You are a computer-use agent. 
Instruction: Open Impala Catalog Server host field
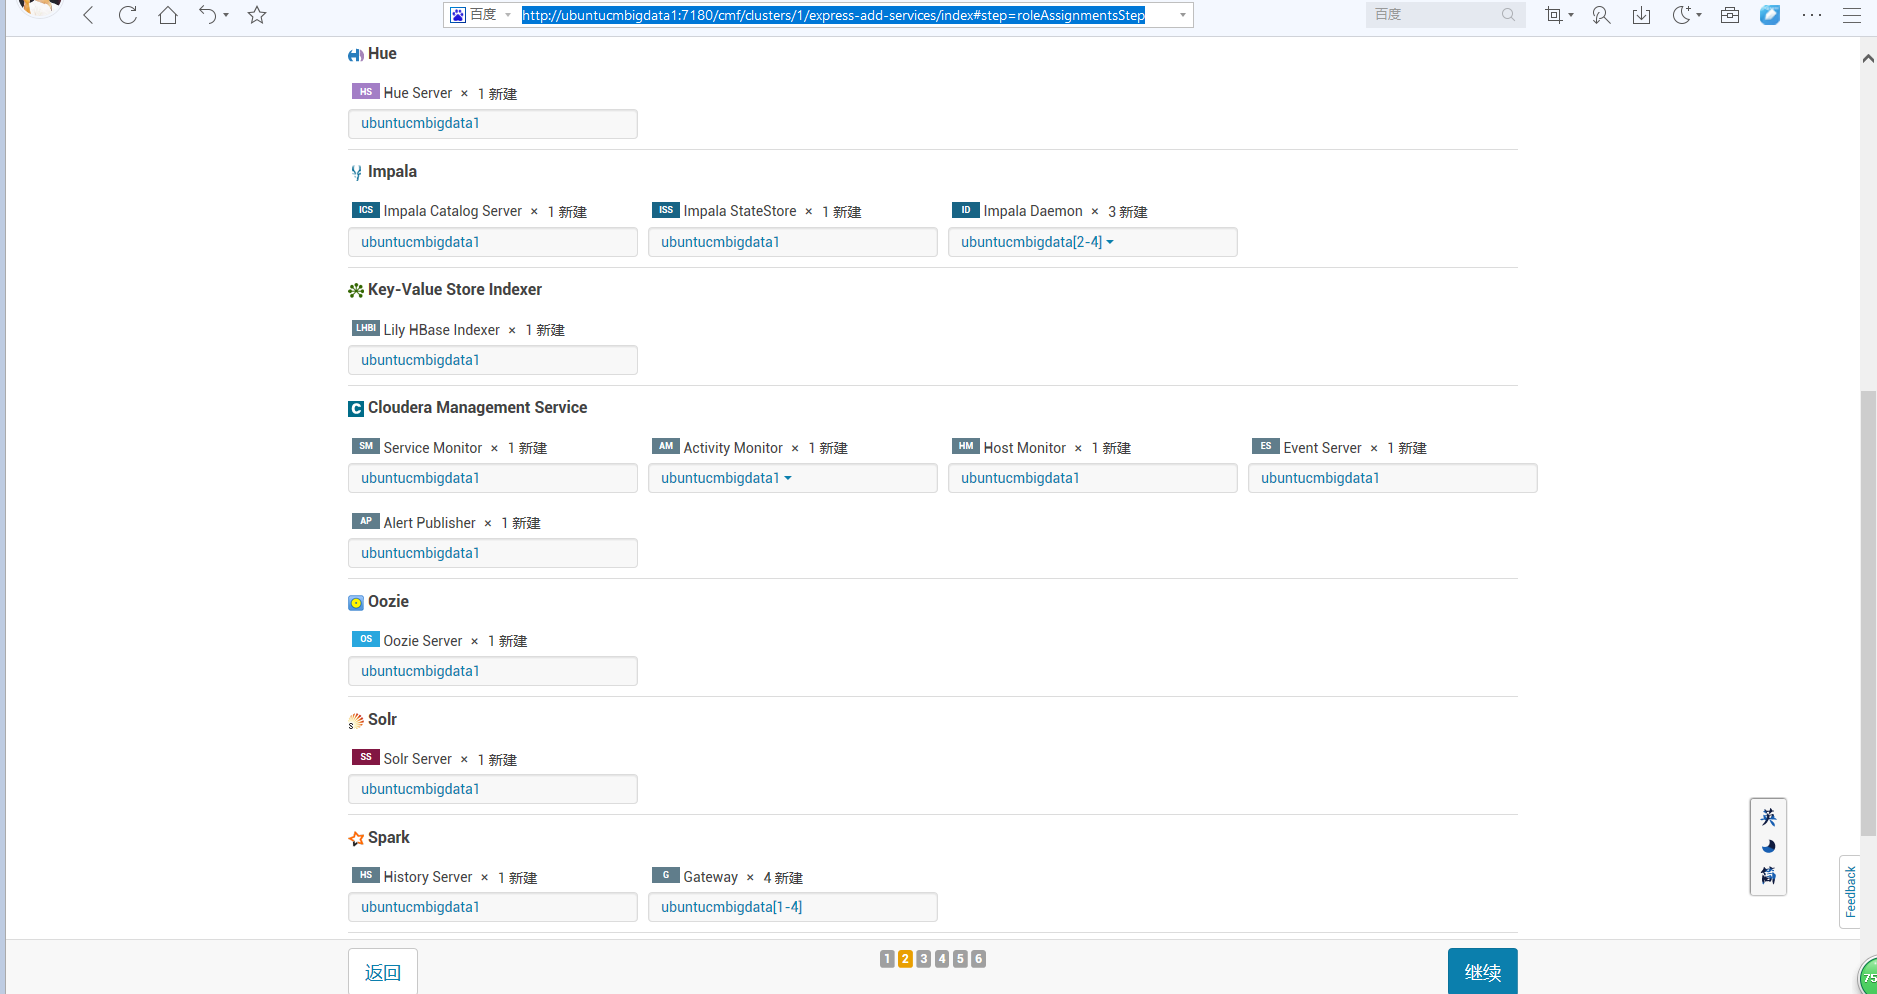point(493,242)
